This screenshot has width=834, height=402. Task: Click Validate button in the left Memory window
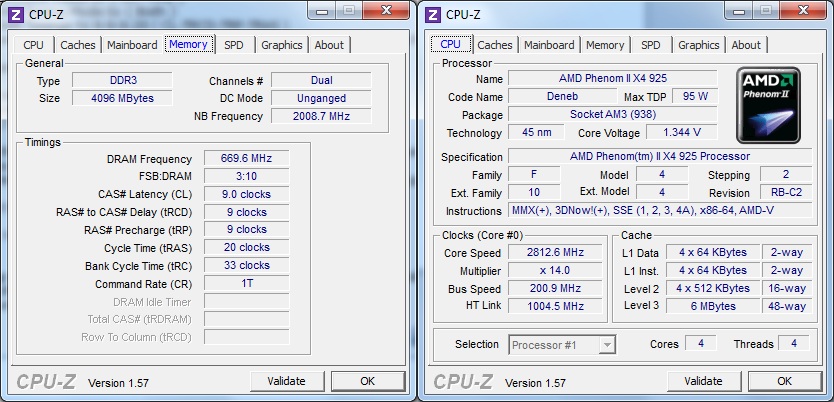287,381
